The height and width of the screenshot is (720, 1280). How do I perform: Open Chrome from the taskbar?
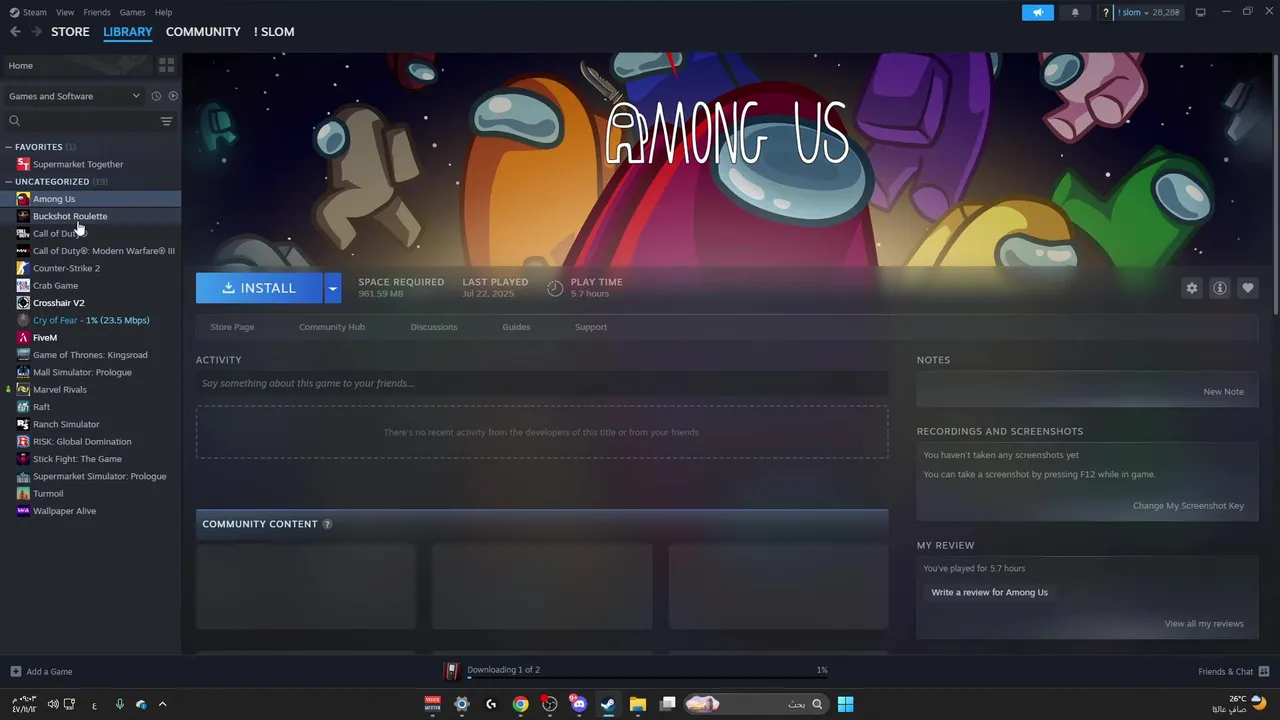(x=520, y=704)
